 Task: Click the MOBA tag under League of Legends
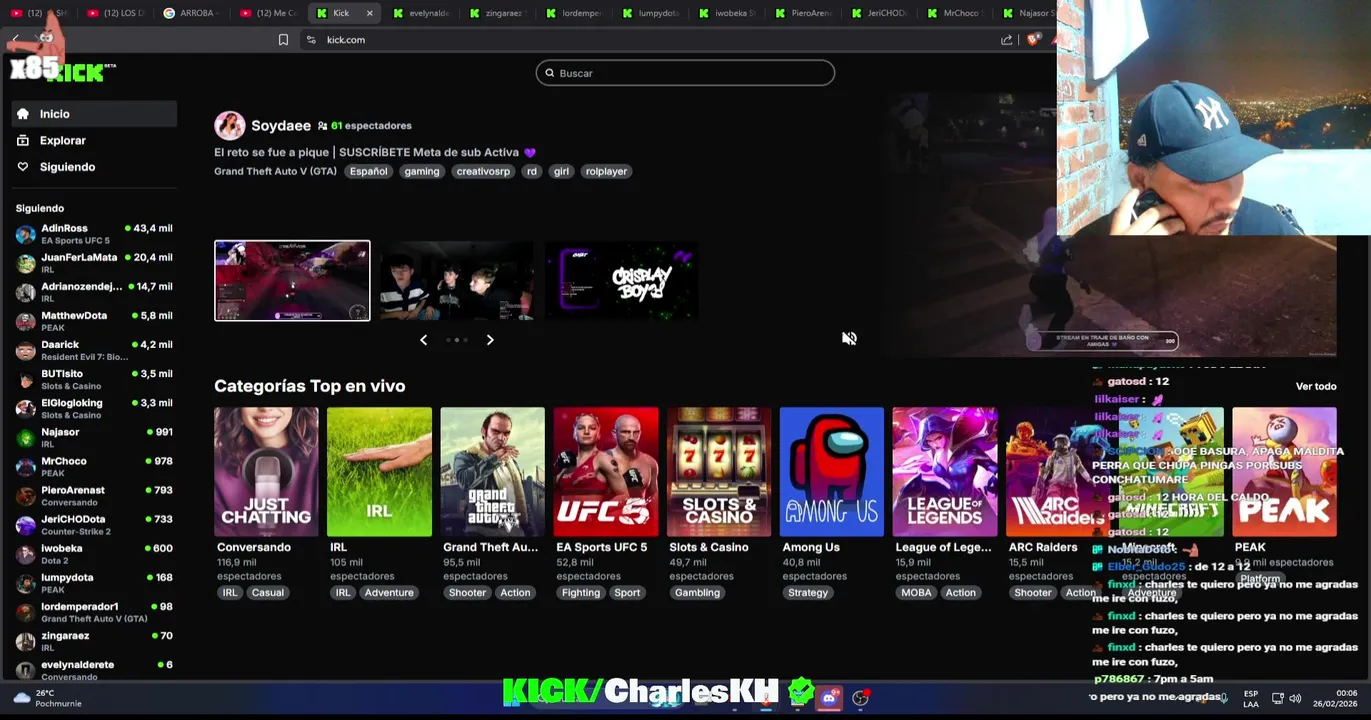(916, 593)
